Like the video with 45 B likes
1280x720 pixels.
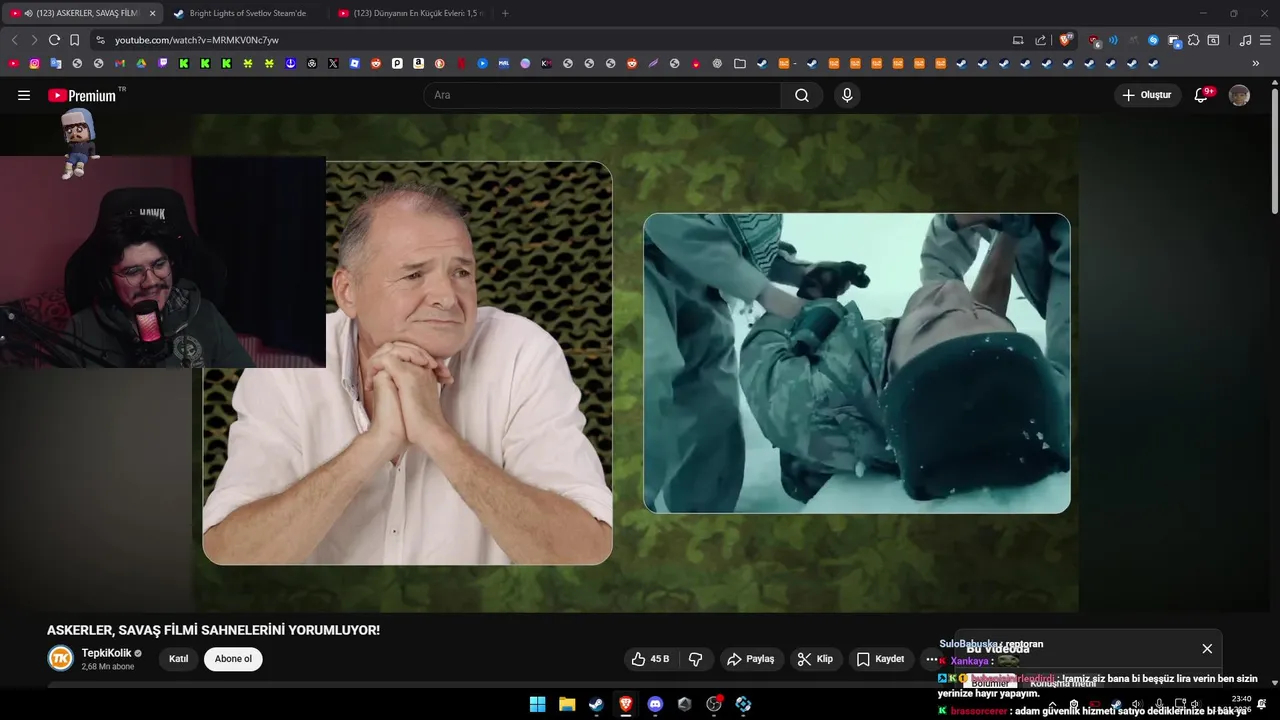(651, 659)
